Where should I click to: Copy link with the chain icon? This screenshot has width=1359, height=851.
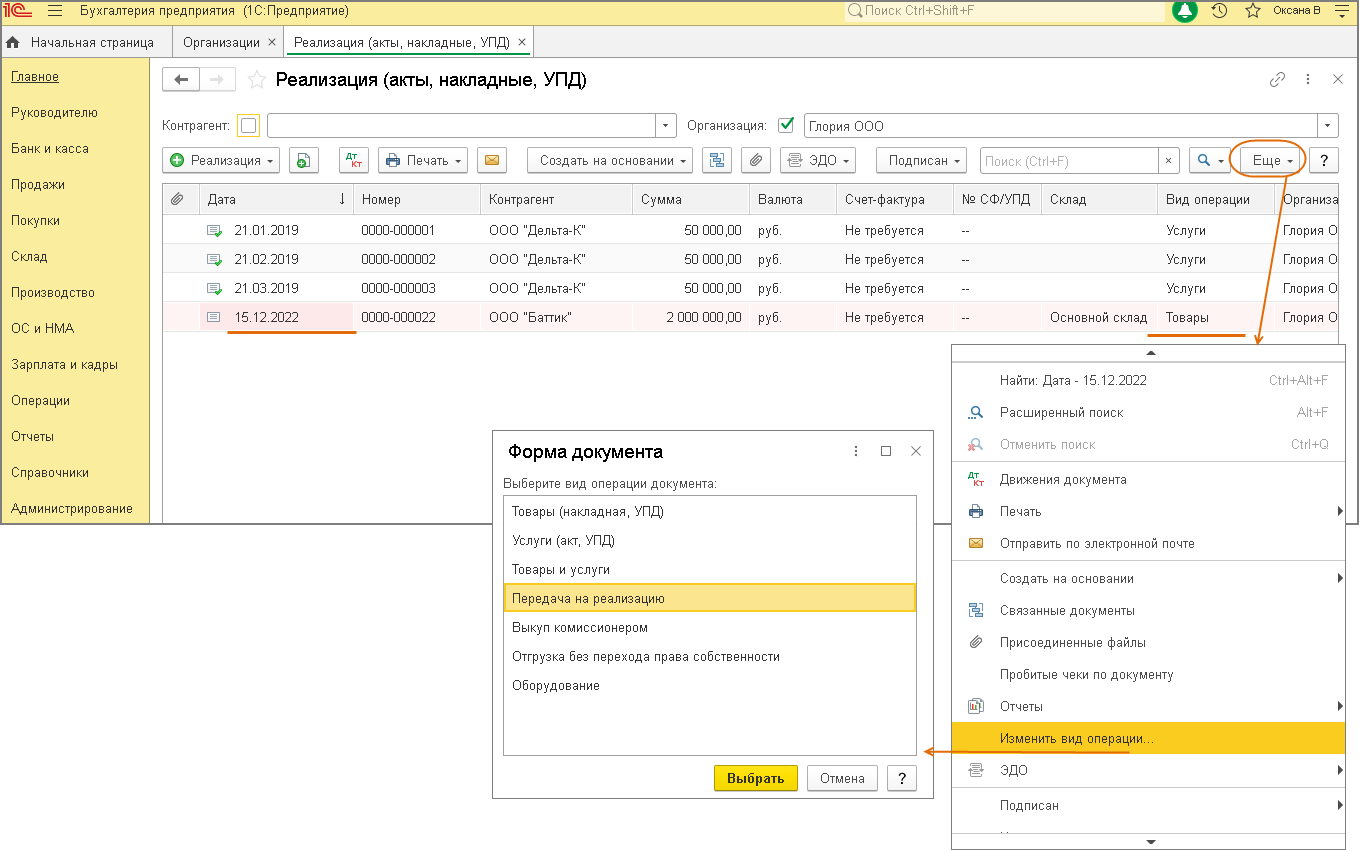pos(1277,80)
